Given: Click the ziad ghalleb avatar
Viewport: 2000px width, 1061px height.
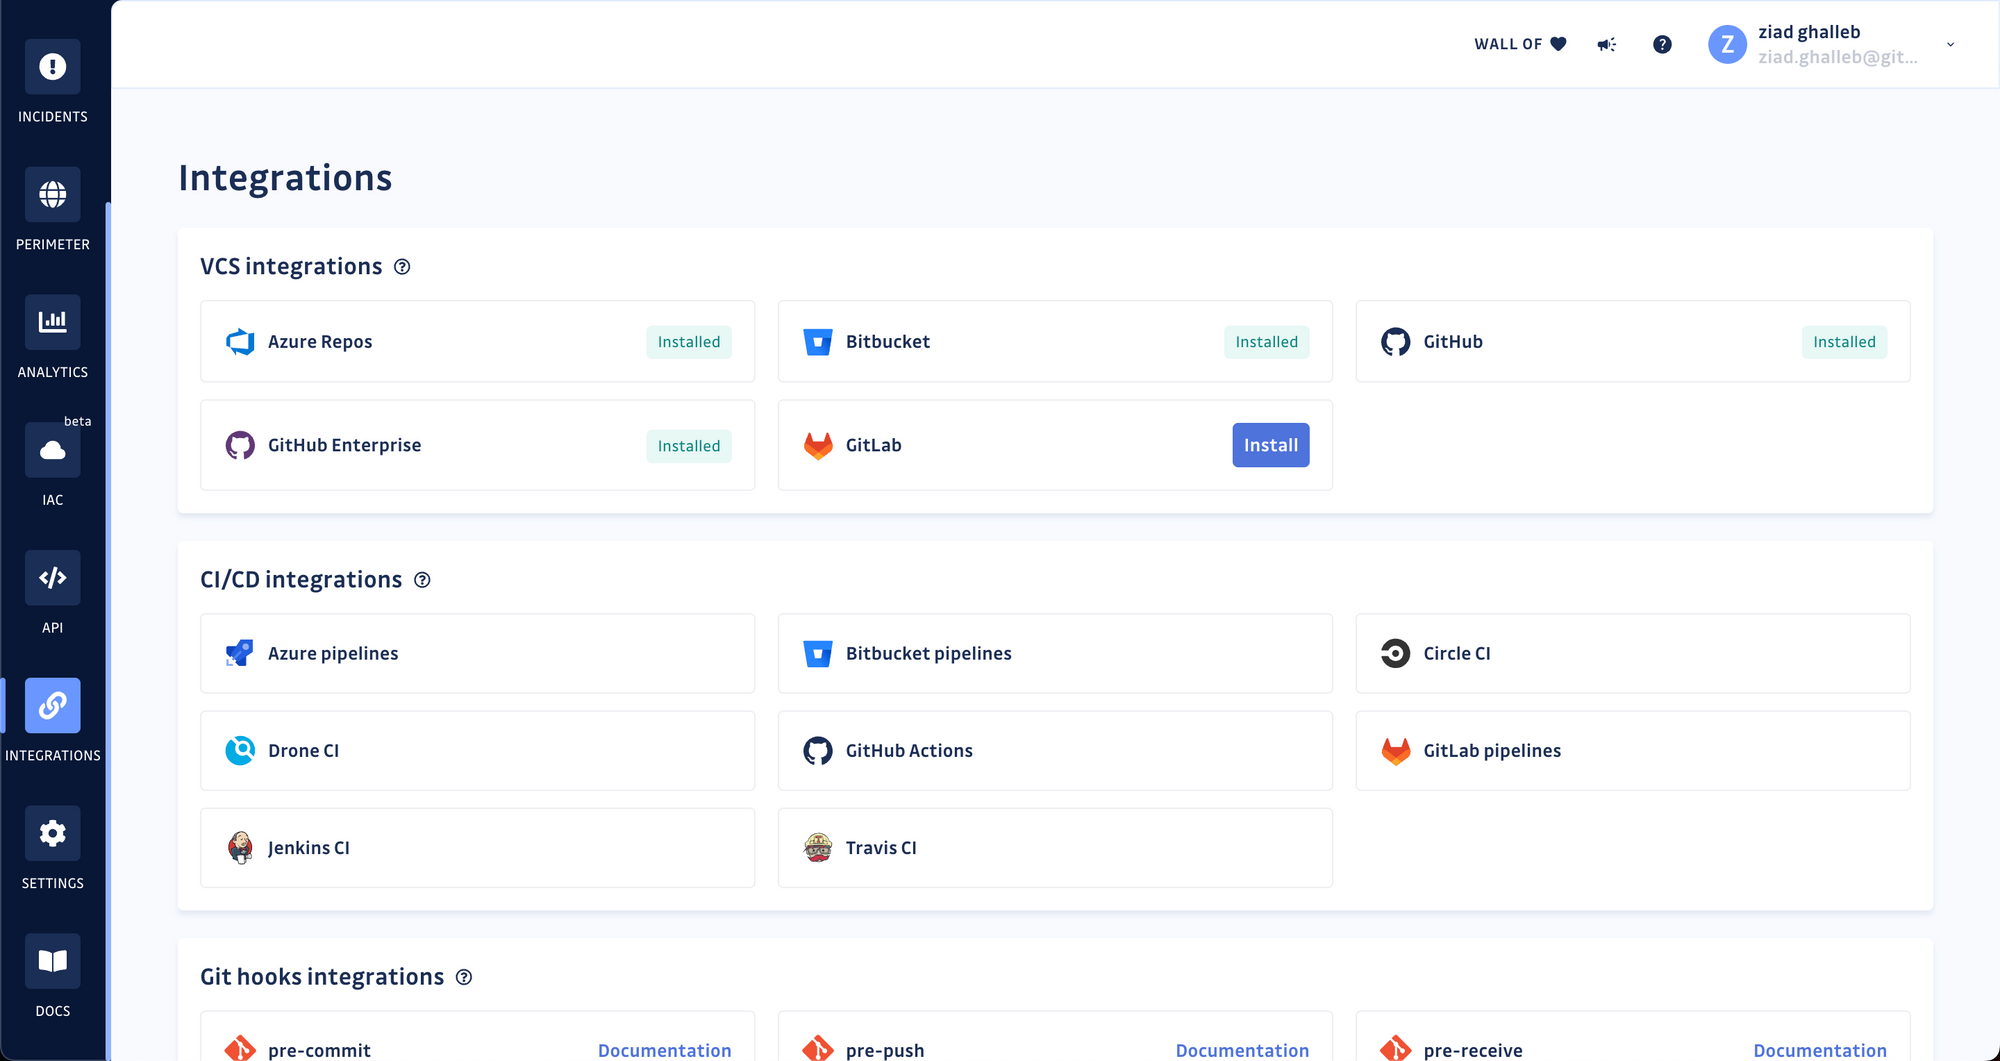Looking at the screenshot, I should tap(1727, 44).
